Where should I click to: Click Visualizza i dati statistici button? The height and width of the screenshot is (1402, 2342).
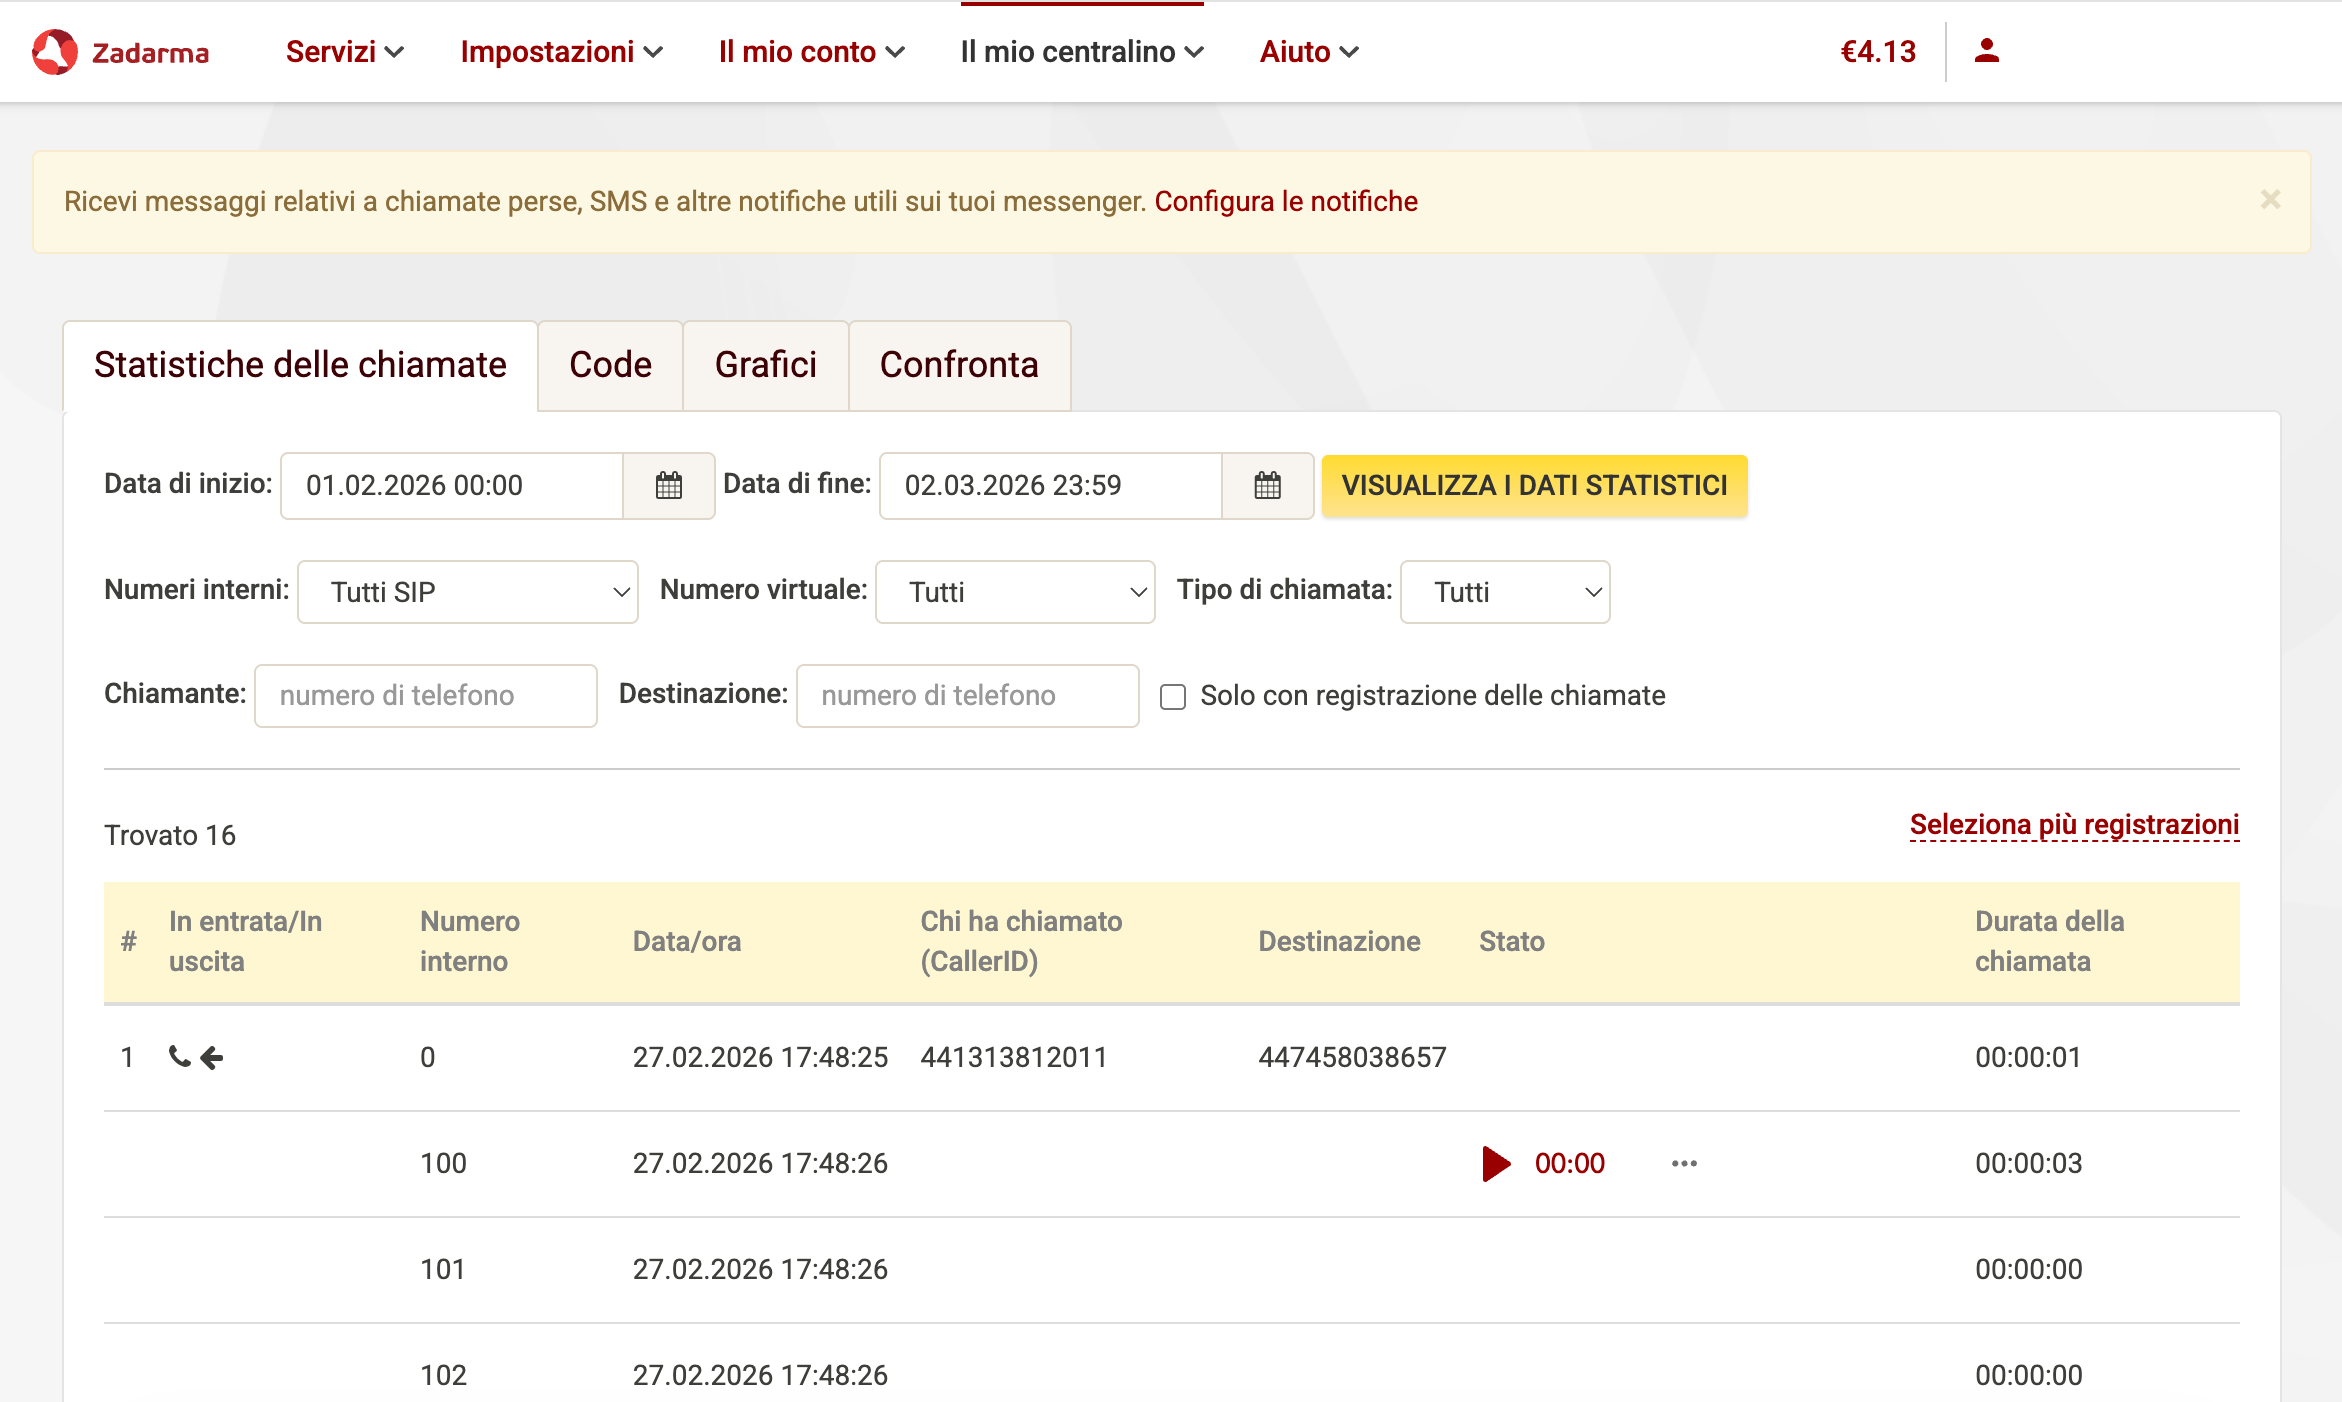click(1534, 486)
